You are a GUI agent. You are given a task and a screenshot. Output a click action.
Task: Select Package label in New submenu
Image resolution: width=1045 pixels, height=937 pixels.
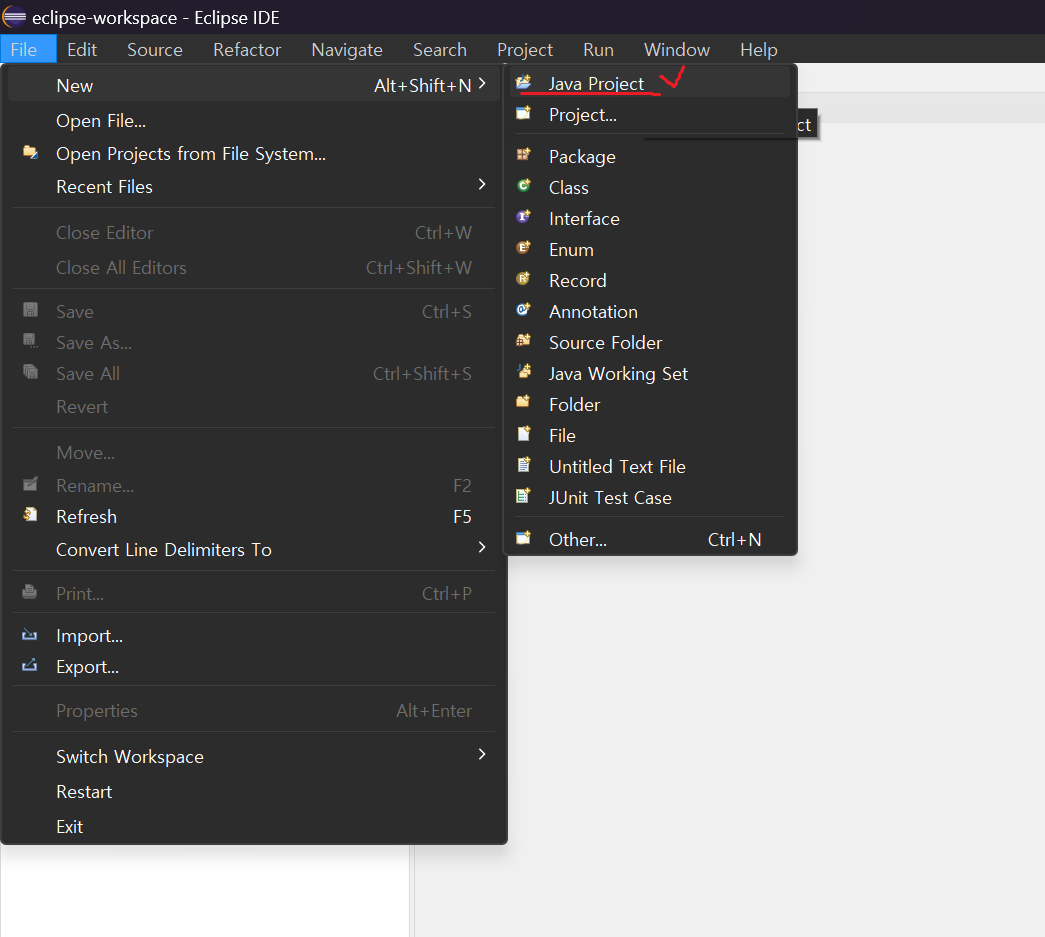[582, 157]
